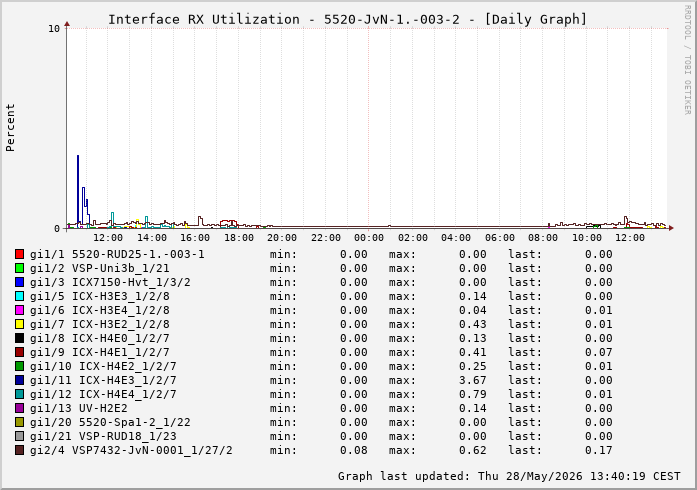
Task: Click legend label gi1/5 ICX-H3E3_1/2/8
Action: click(x=100, y=296)
